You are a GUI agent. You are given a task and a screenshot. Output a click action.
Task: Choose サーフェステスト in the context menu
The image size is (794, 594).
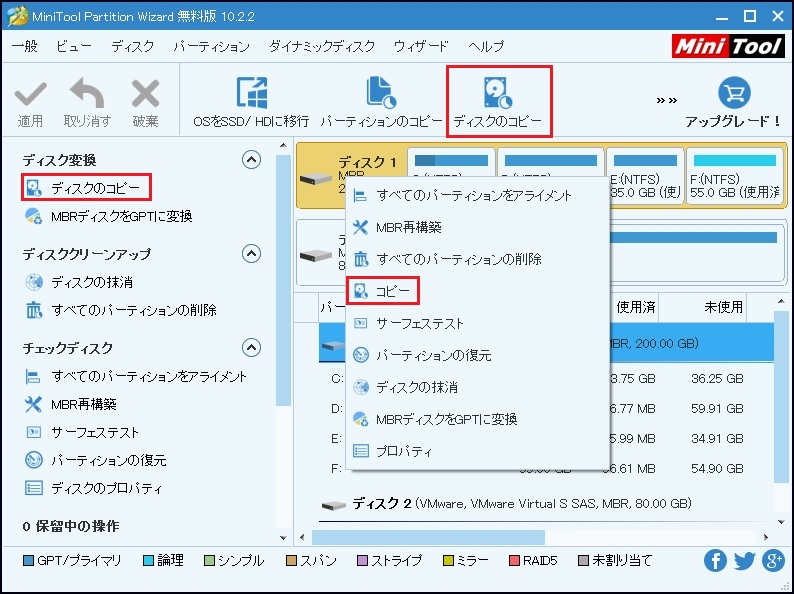coord(478,323)
